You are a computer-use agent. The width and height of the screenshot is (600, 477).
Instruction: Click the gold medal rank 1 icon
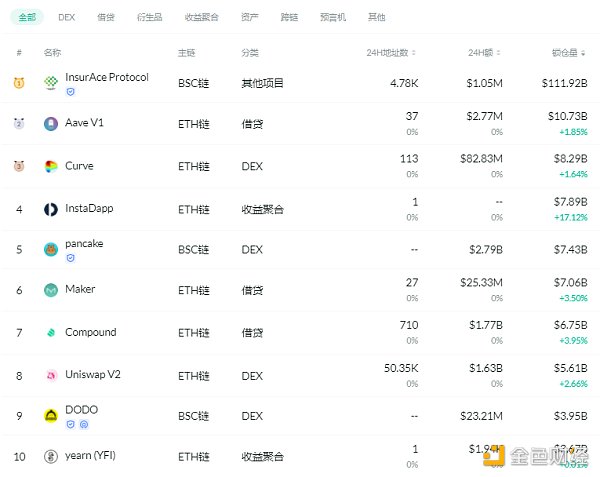18,83
